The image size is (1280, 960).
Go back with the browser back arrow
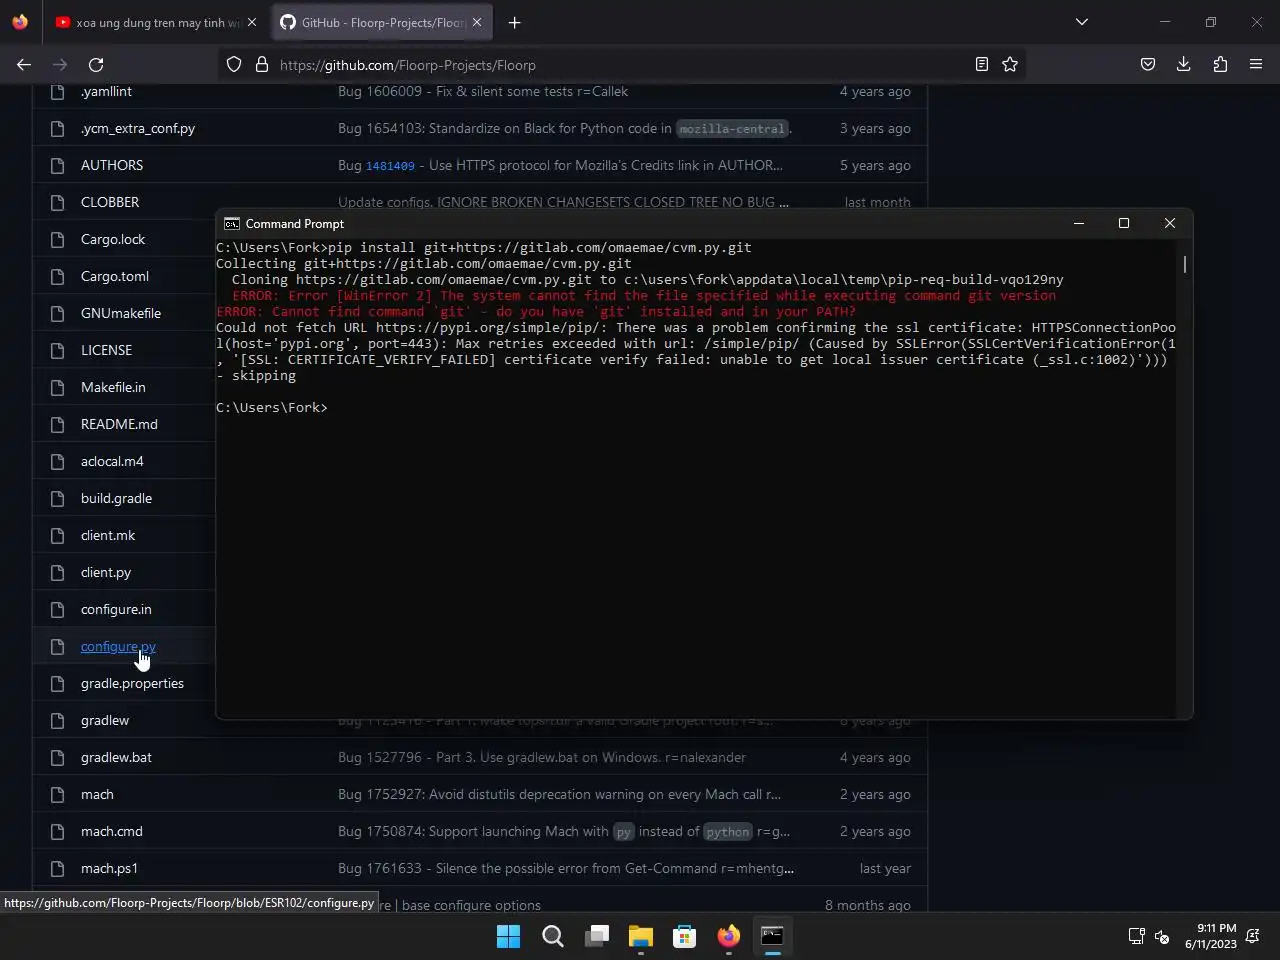[x=24, y=65]
